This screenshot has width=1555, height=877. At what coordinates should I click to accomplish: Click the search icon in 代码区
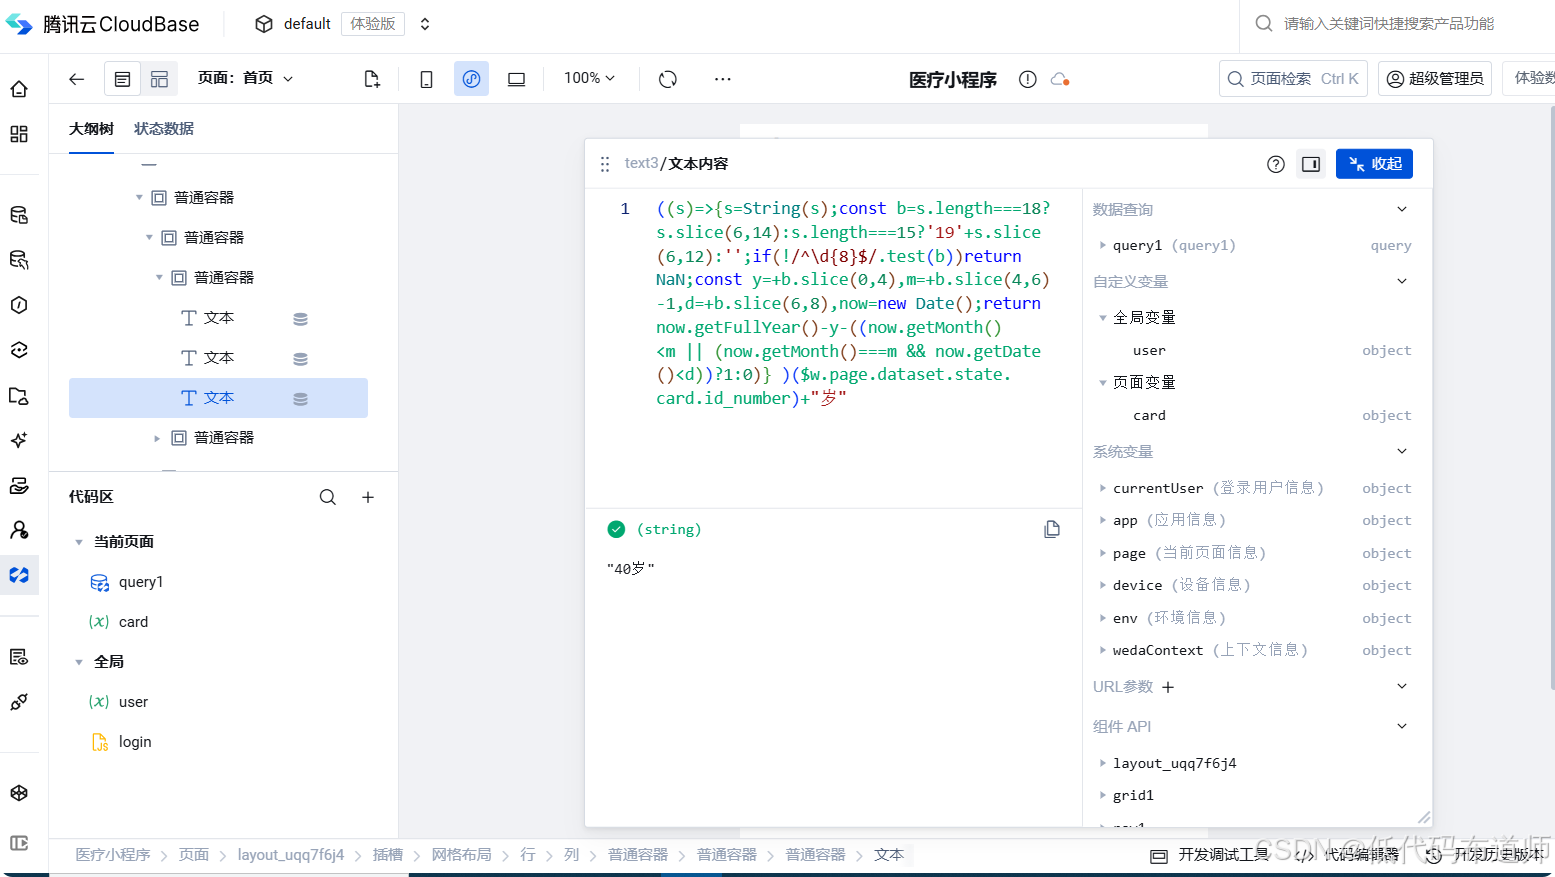(x=328, y=496)
